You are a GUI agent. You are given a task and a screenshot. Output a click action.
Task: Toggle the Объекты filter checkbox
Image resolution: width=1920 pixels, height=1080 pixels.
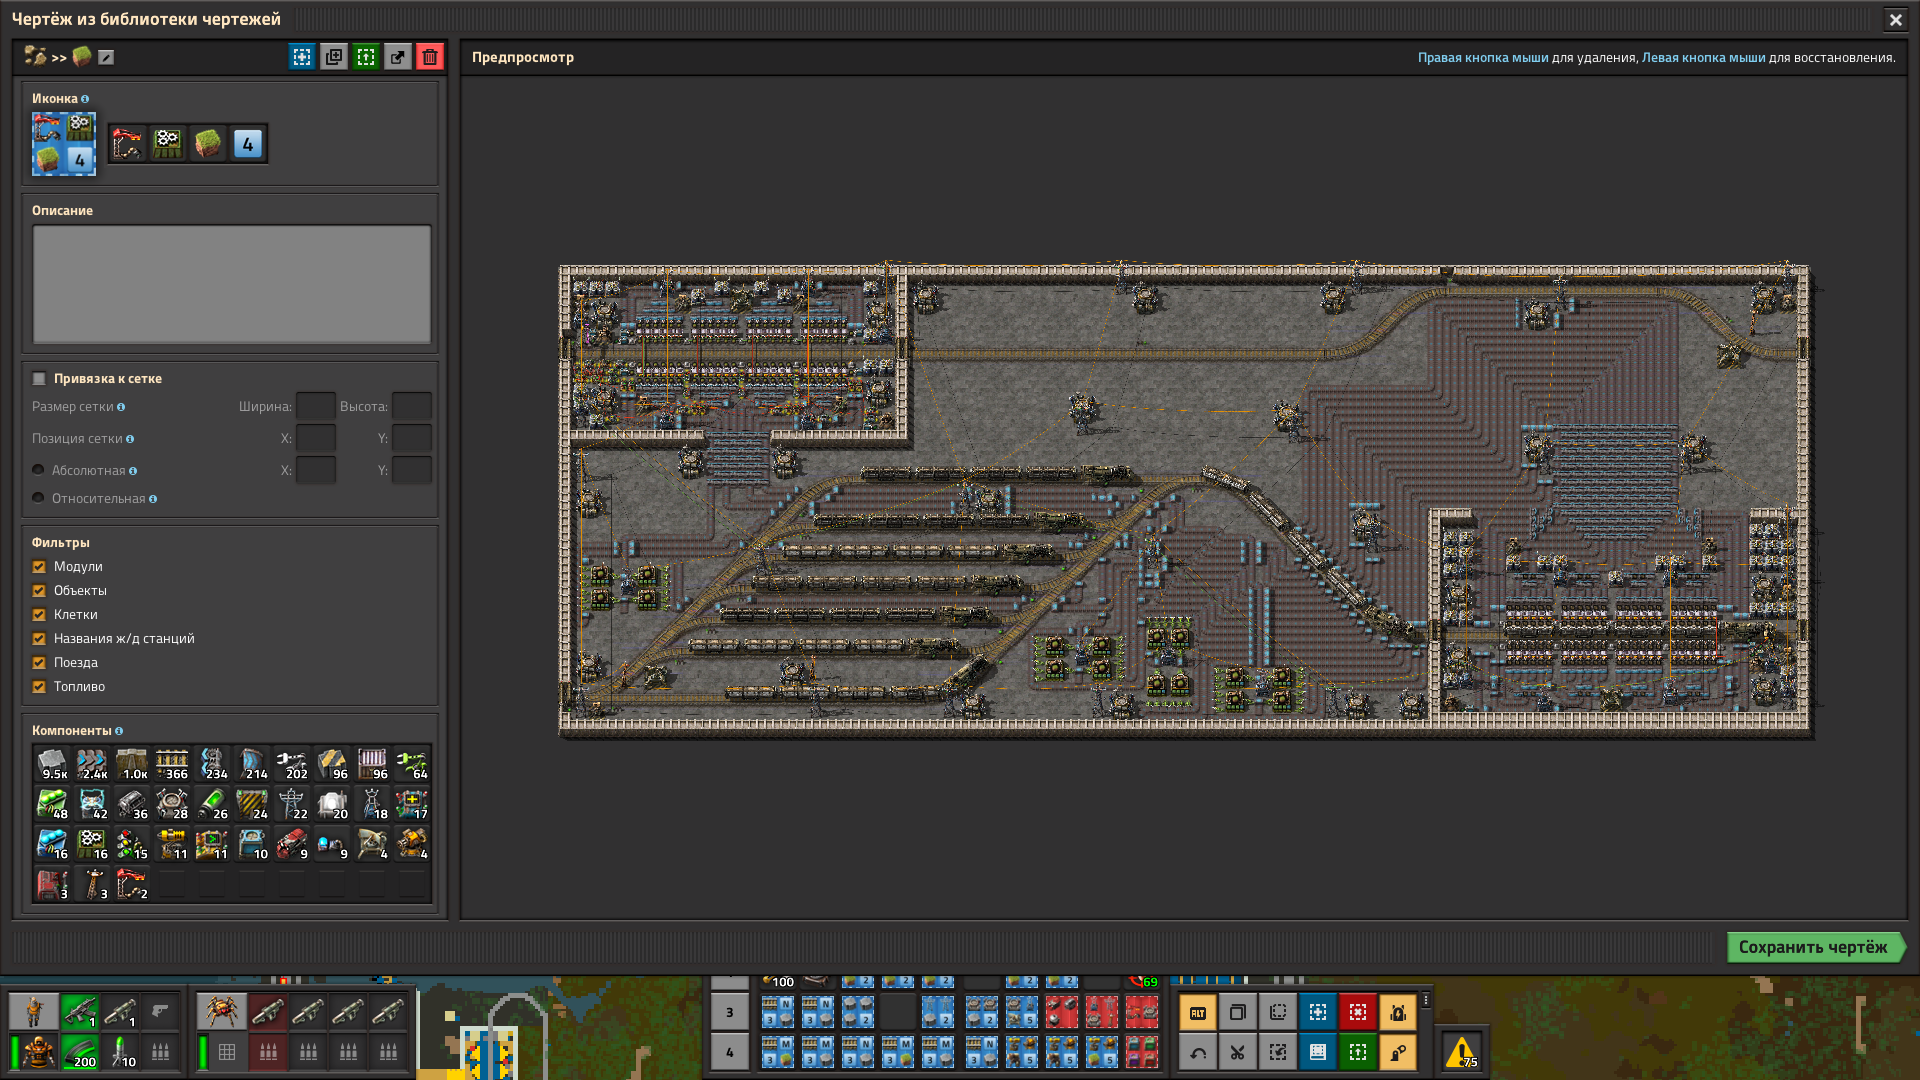tap(39, 590)
